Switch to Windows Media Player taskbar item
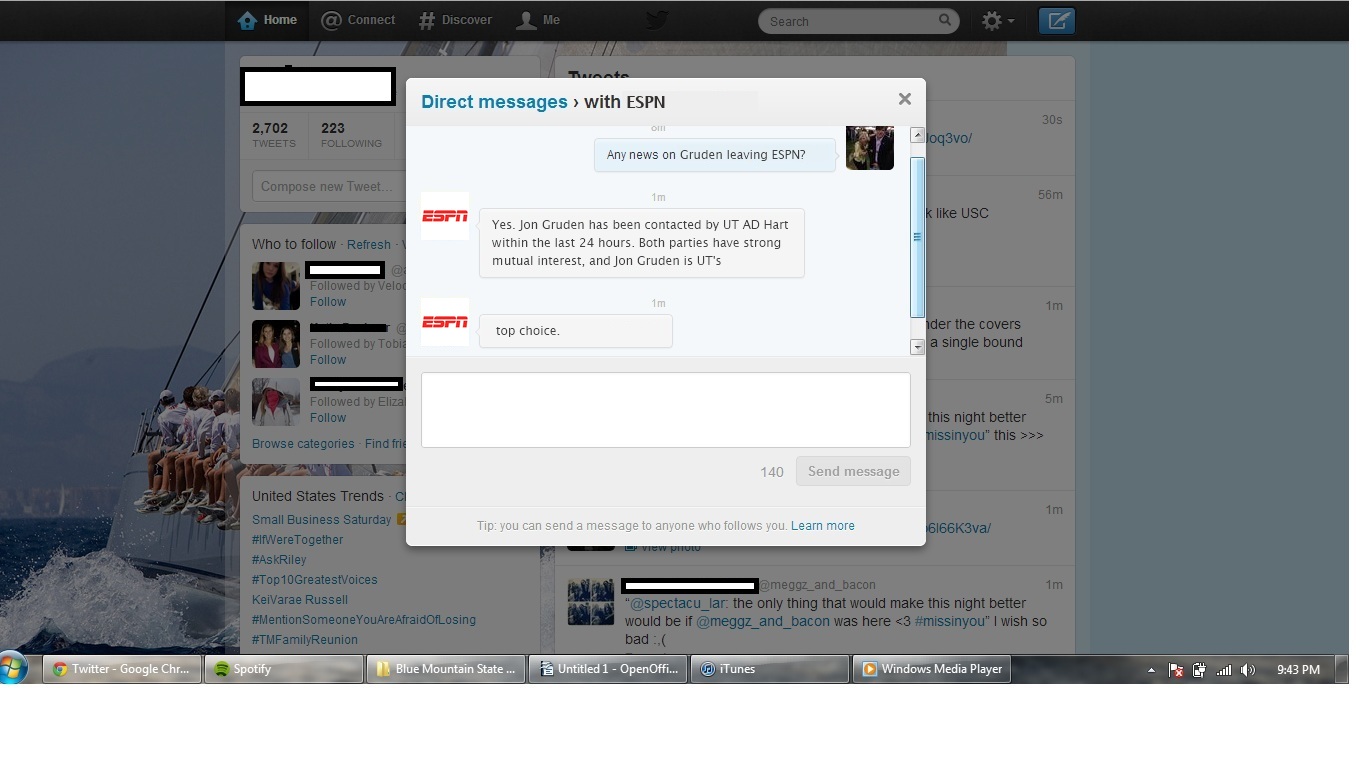 pos(932,669)
